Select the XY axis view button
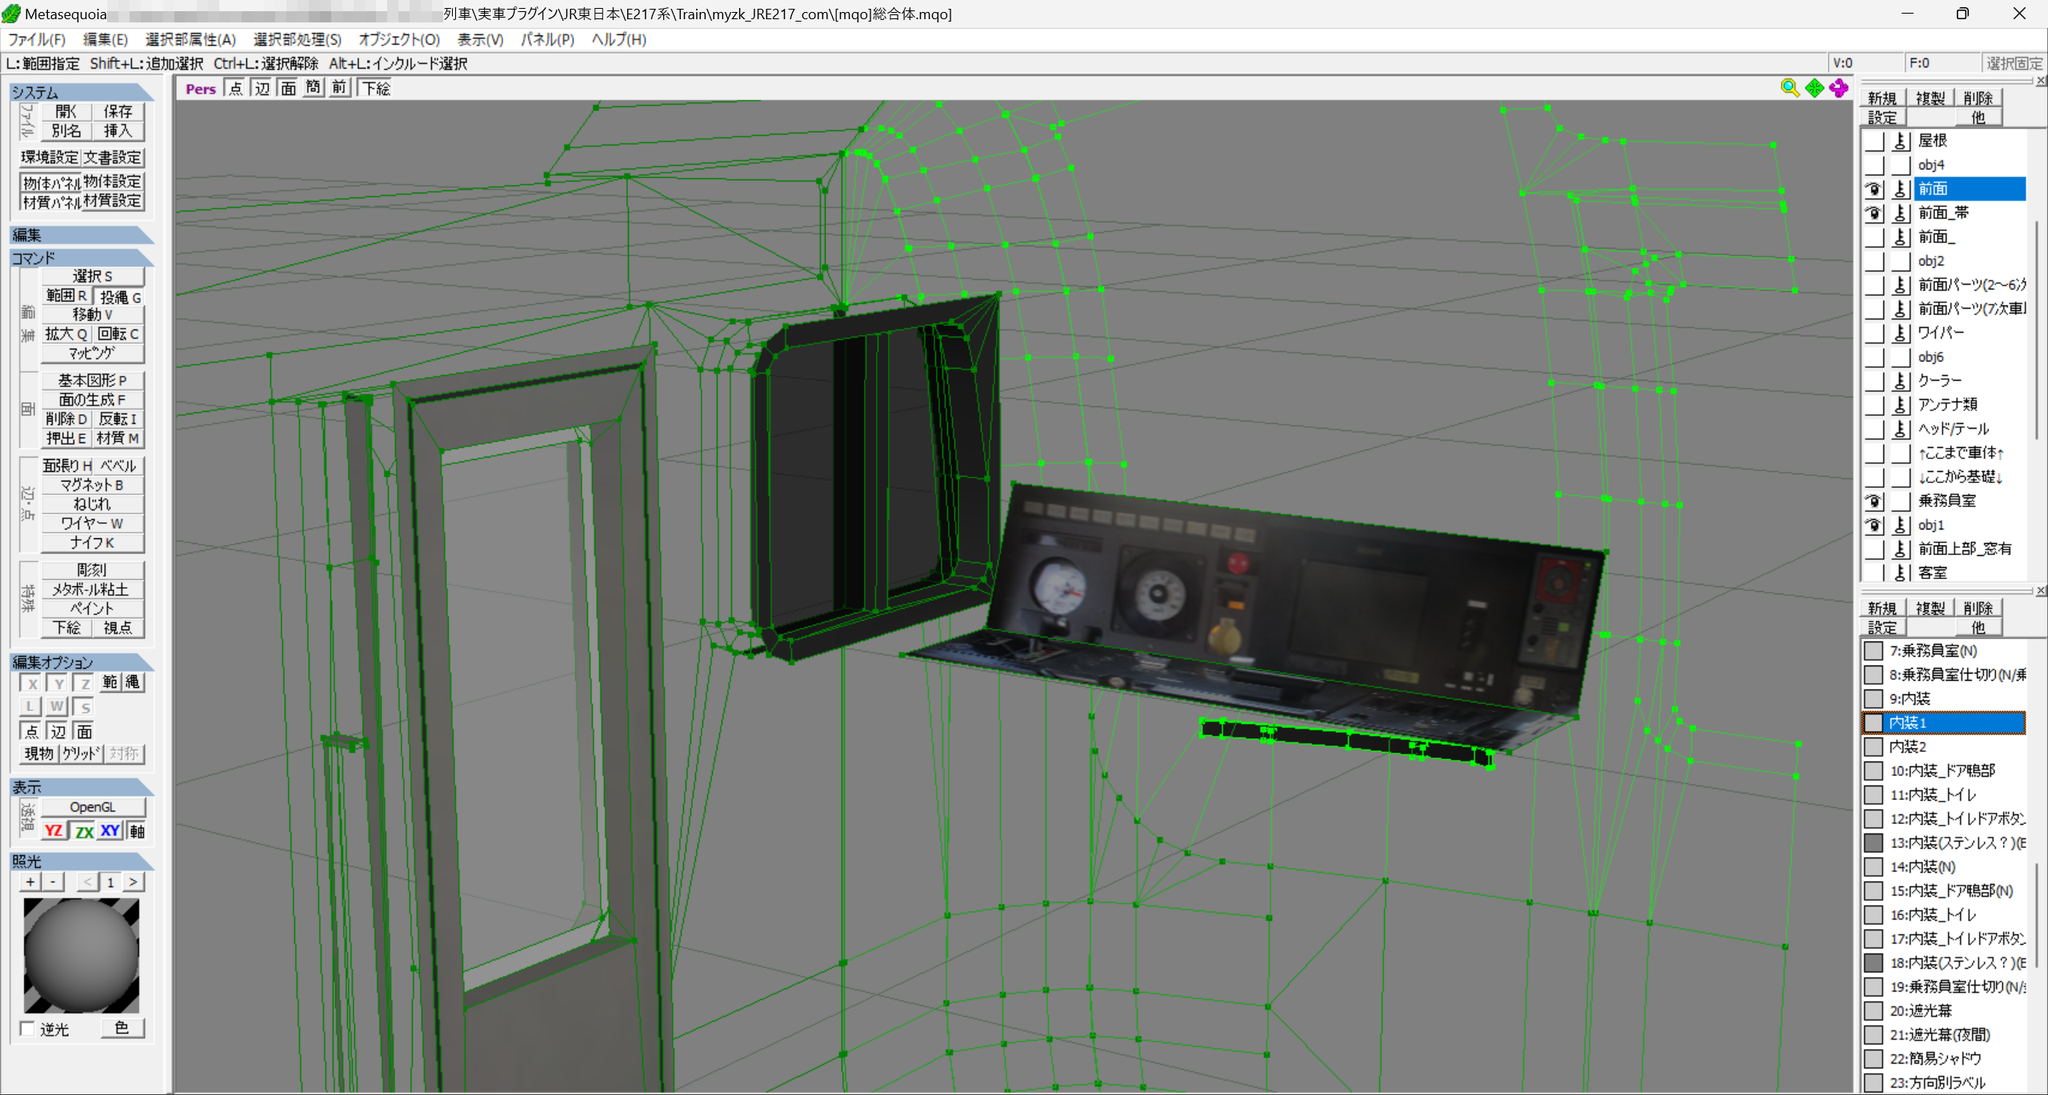 [110, 831]
